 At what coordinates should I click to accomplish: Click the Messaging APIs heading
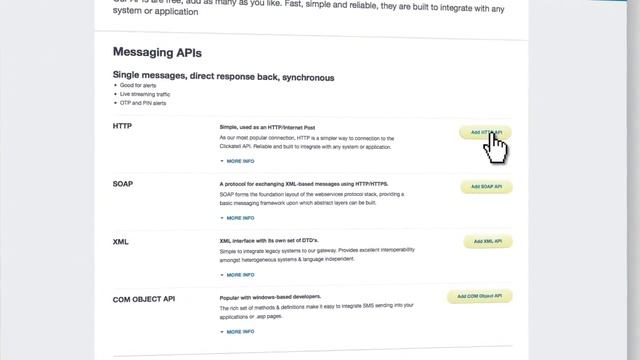(157, 52)
